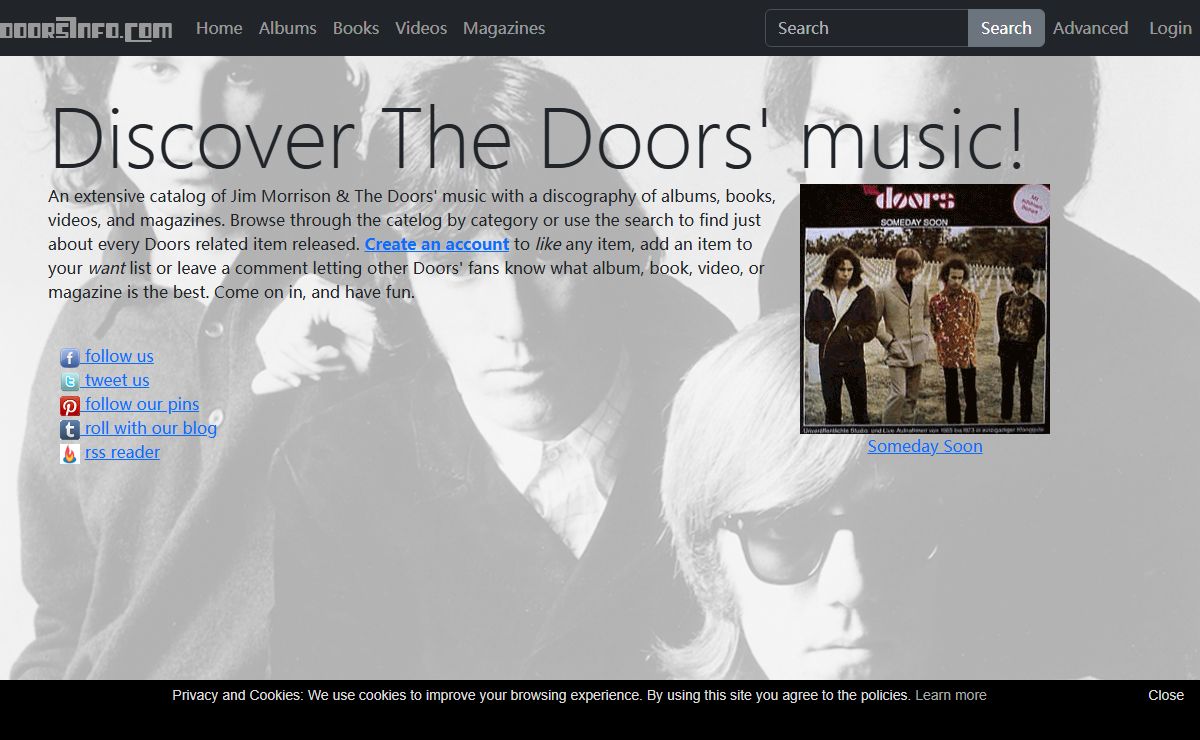Click the Twitter bird icon
This screenshot has height=740, width=1200.
point(70,382)
